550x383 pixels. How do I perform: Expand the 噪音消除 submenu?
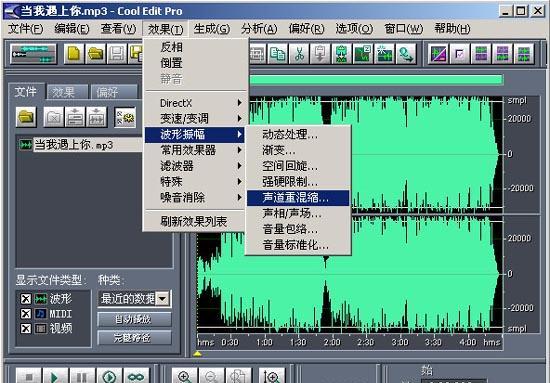[194, 197]
